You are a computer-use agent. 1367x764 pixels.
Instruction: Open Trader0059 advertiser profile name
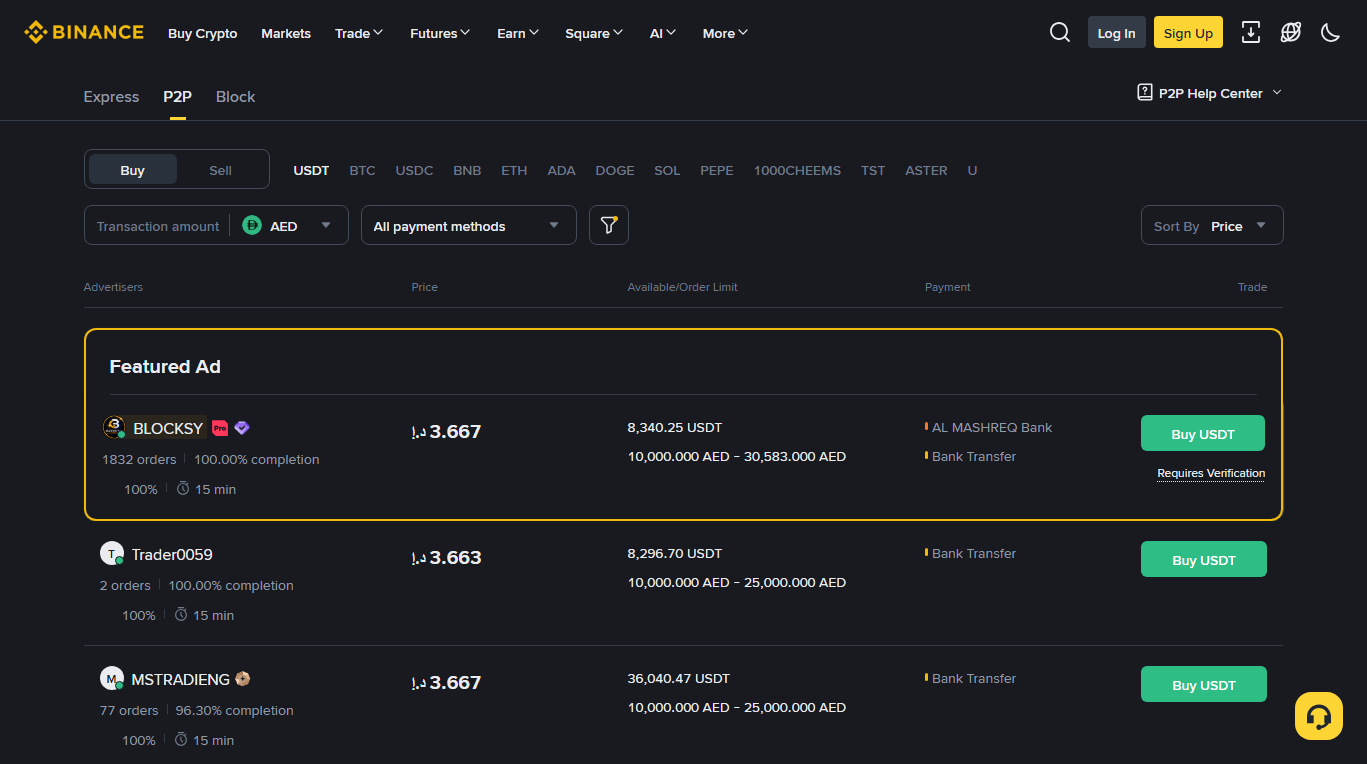(172, 554)
